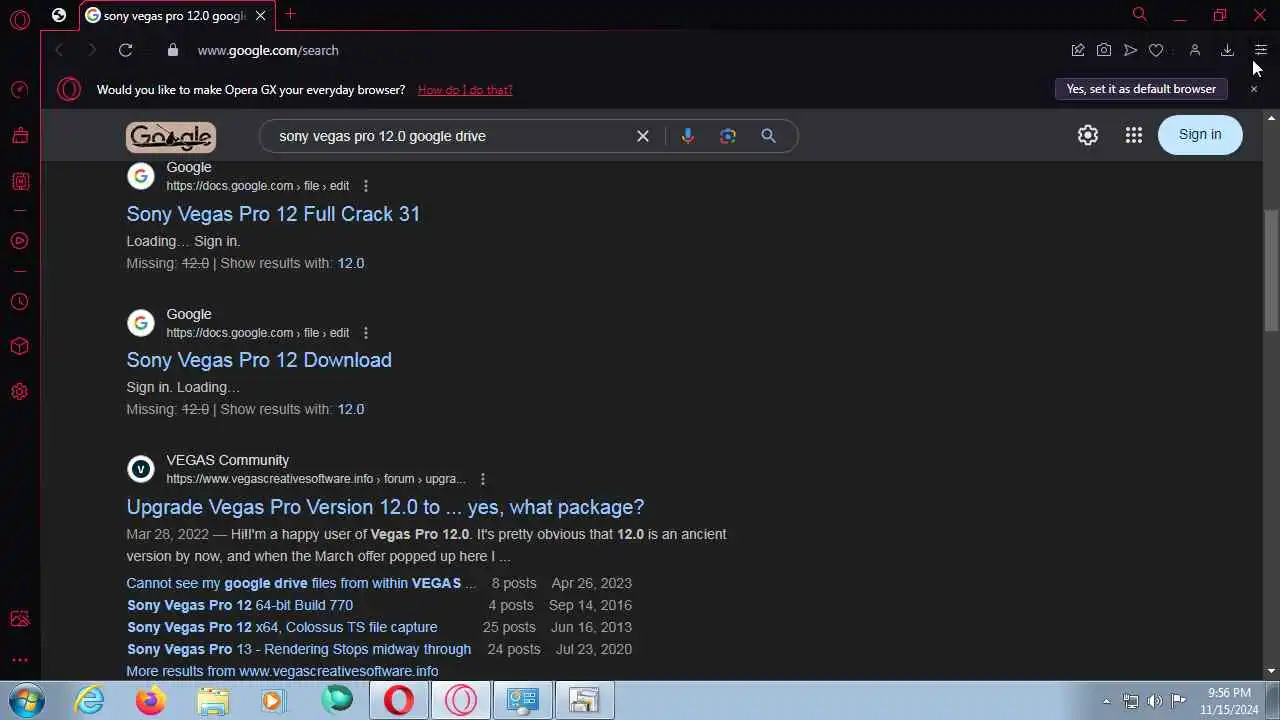Screen dimensions: 1280x720
Task: Launch Firefox from taskbar
Action: click(x=151, y=700)
